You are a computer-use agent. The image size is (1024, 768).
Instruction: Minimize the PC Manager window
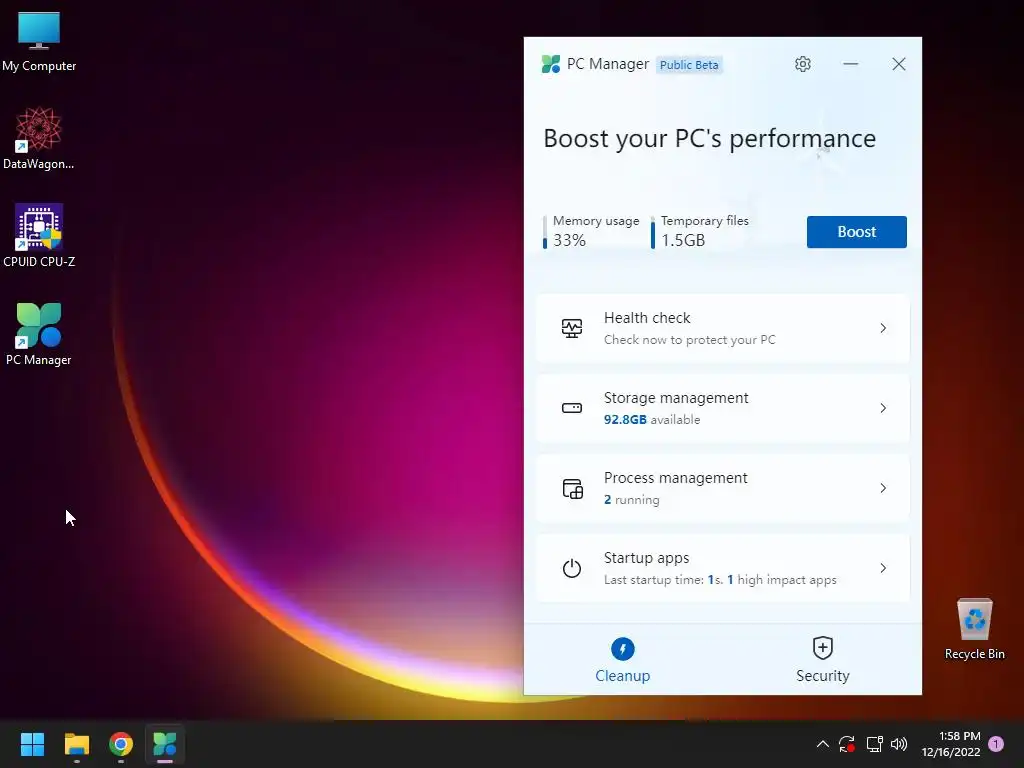point(850,64)
